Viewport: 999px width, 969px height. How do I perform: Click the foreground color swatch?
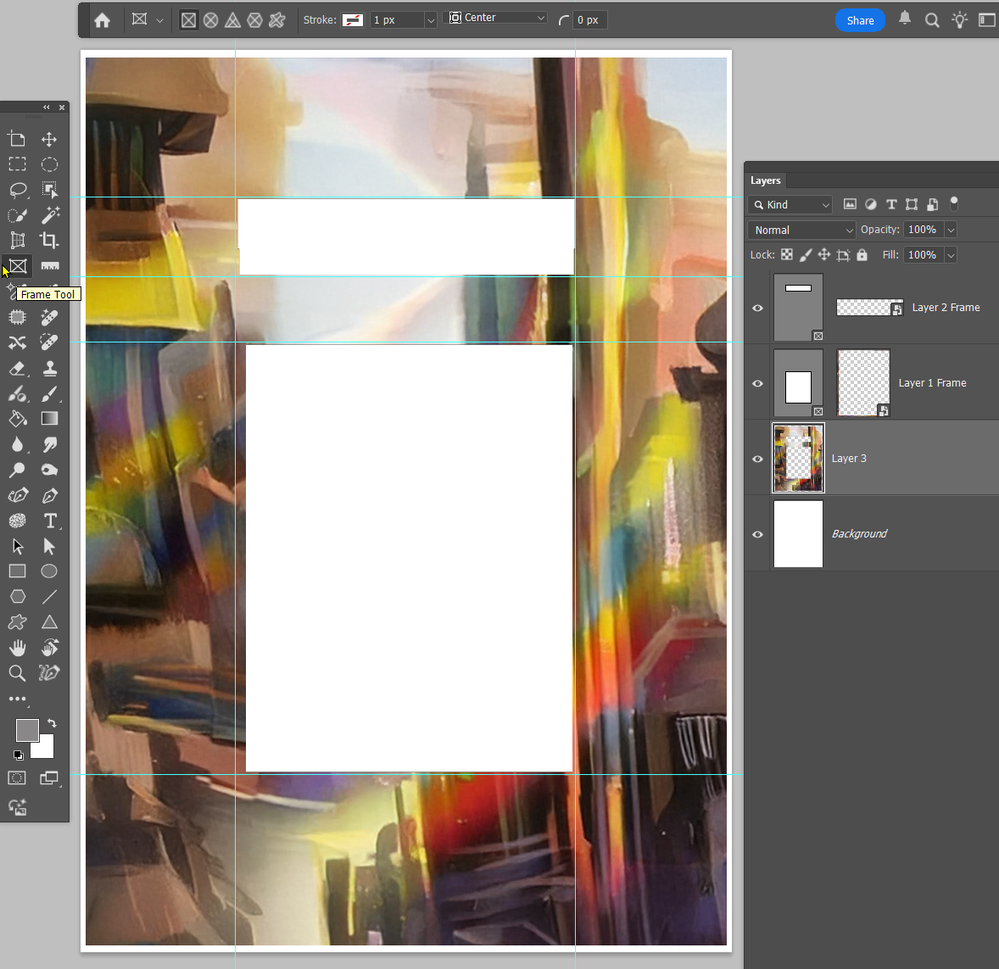[26, 729]
